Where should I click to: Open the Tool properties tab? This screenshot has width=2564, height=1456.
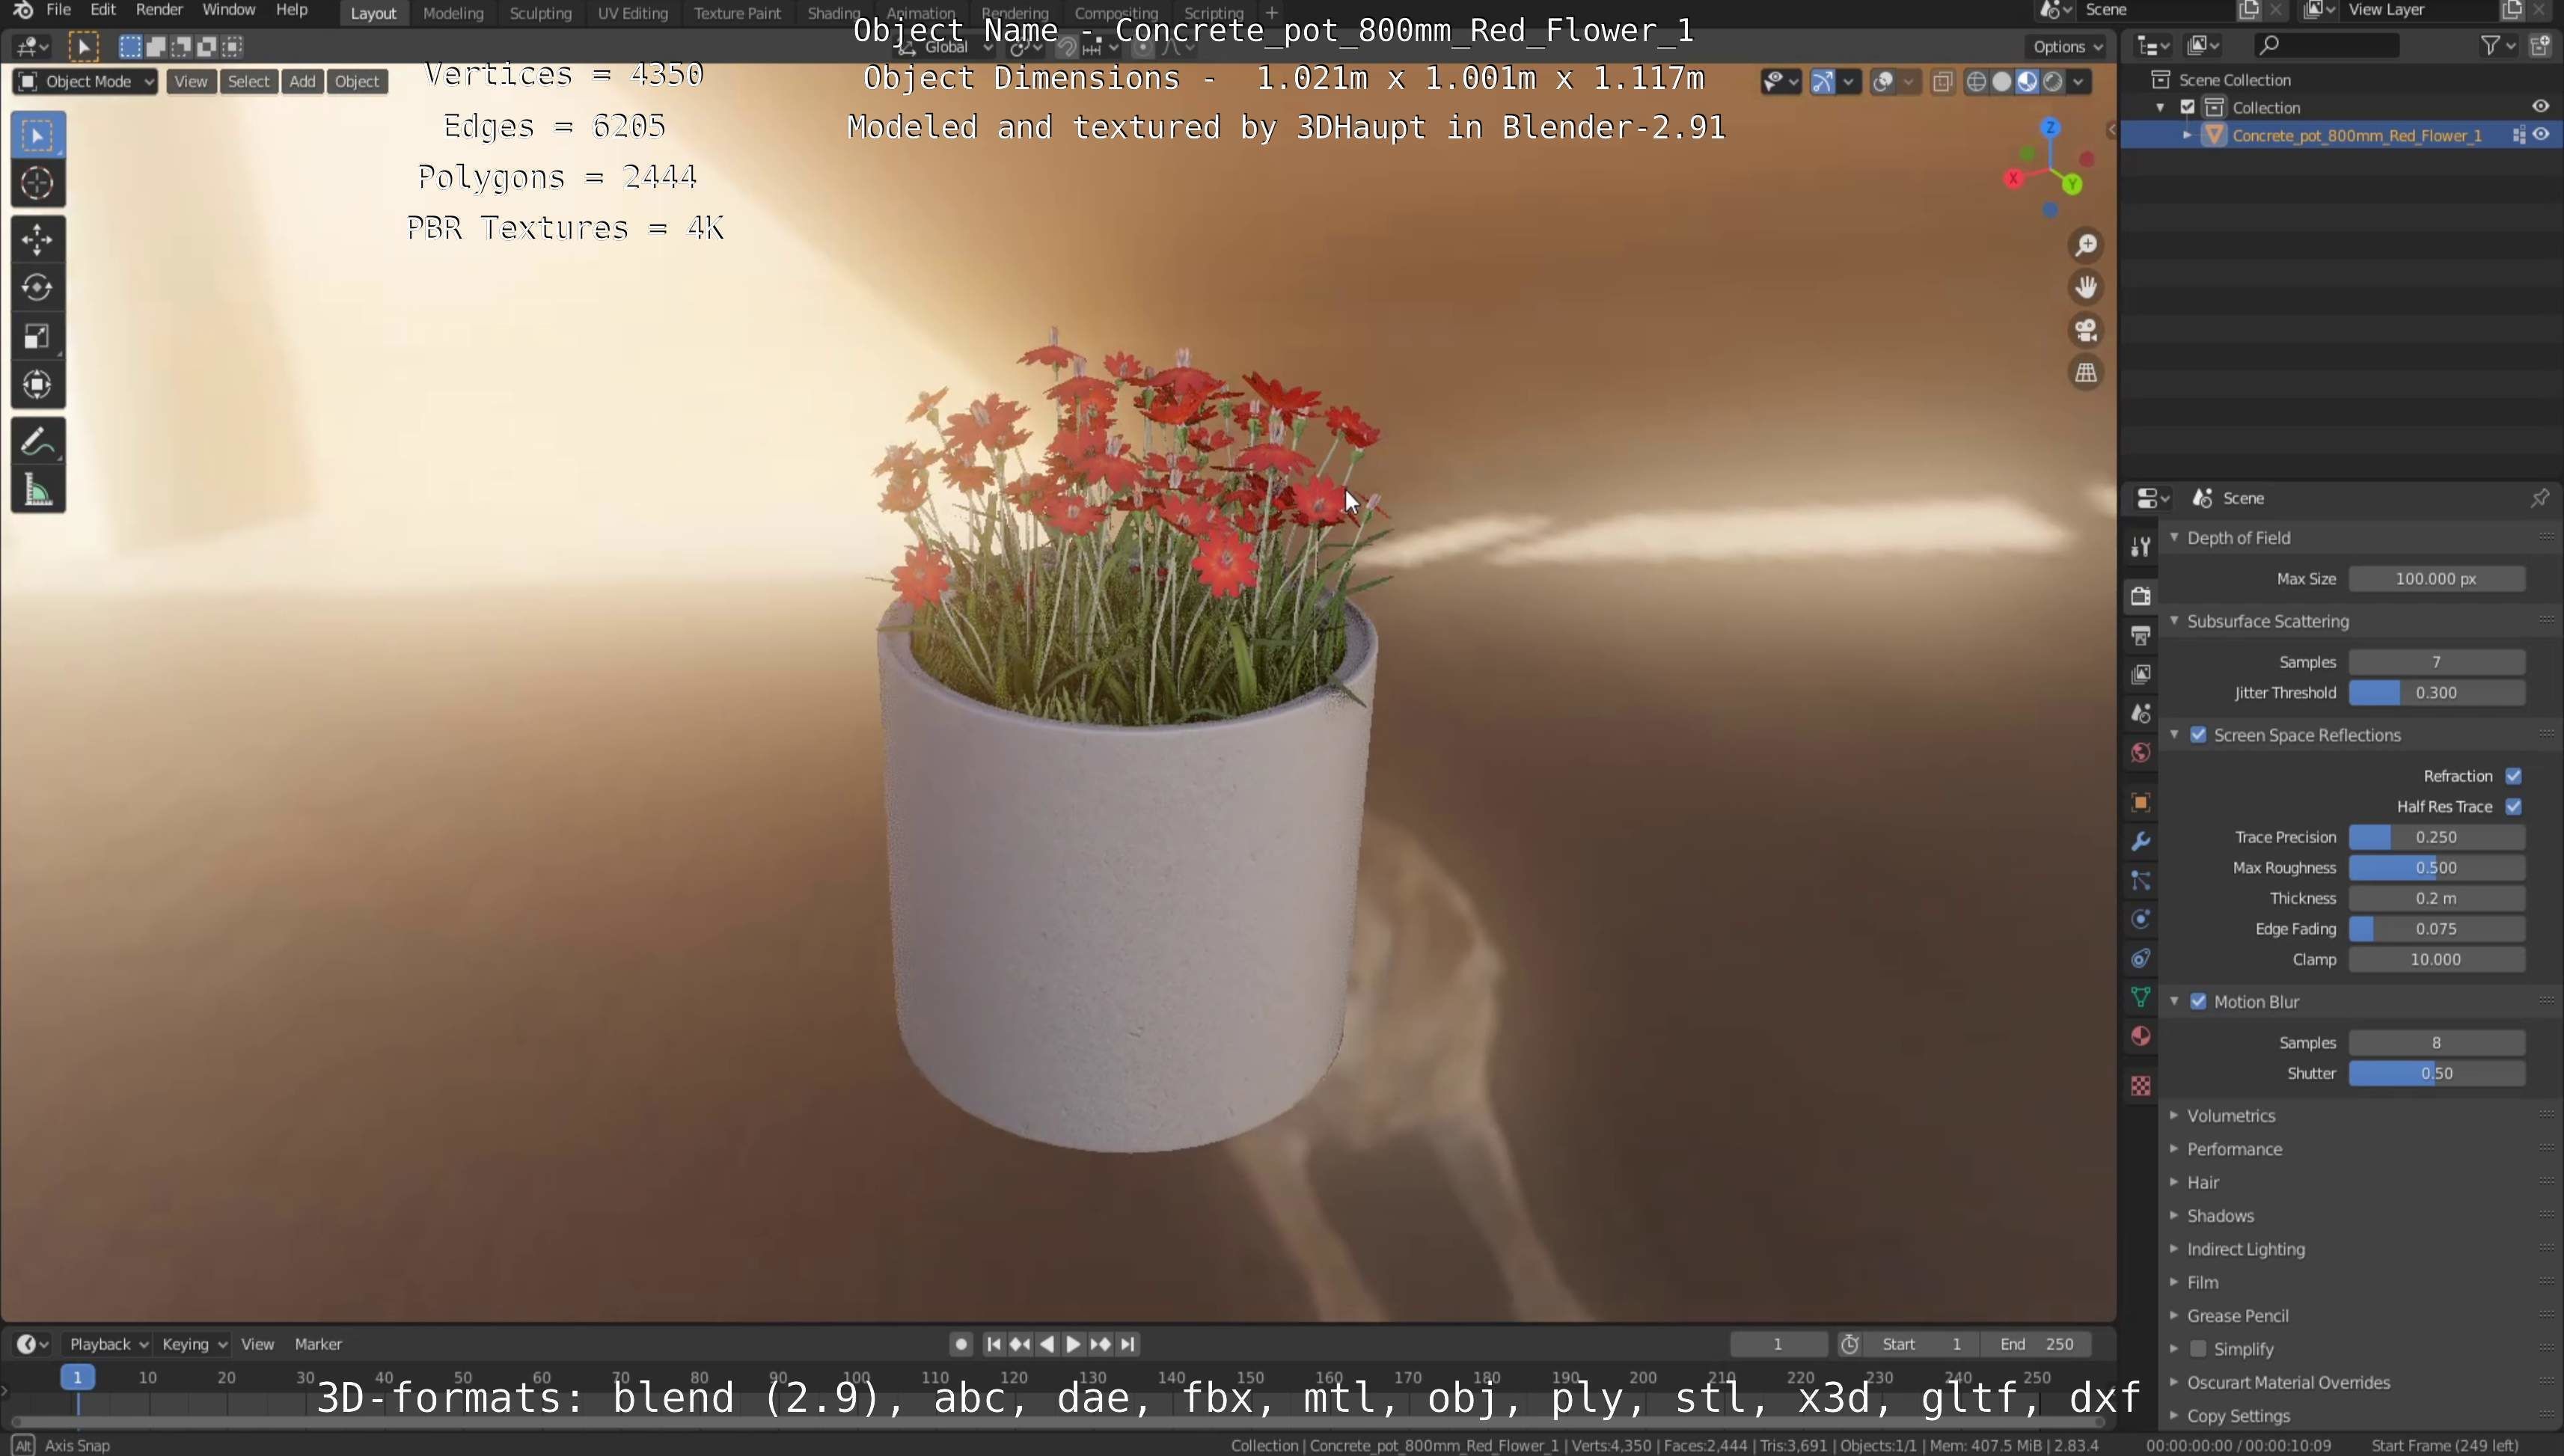point(2140,546)
